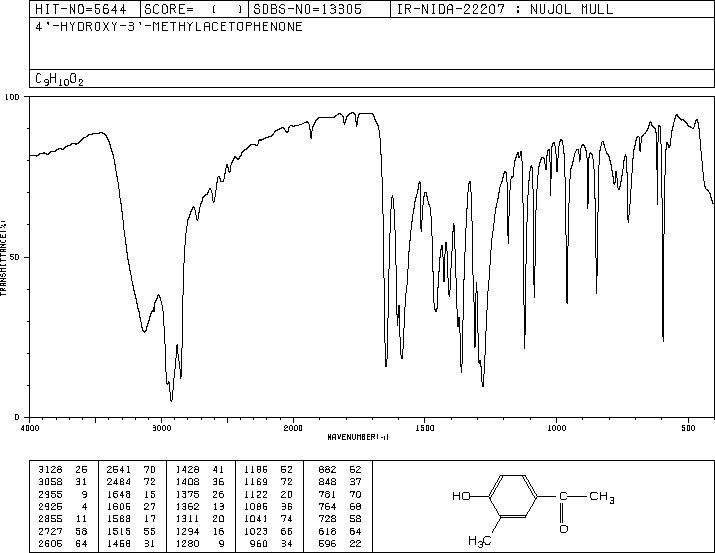Click the 618 wavenumber cell
This screenshot has width=715, height=553.
[x=327, y=531]
